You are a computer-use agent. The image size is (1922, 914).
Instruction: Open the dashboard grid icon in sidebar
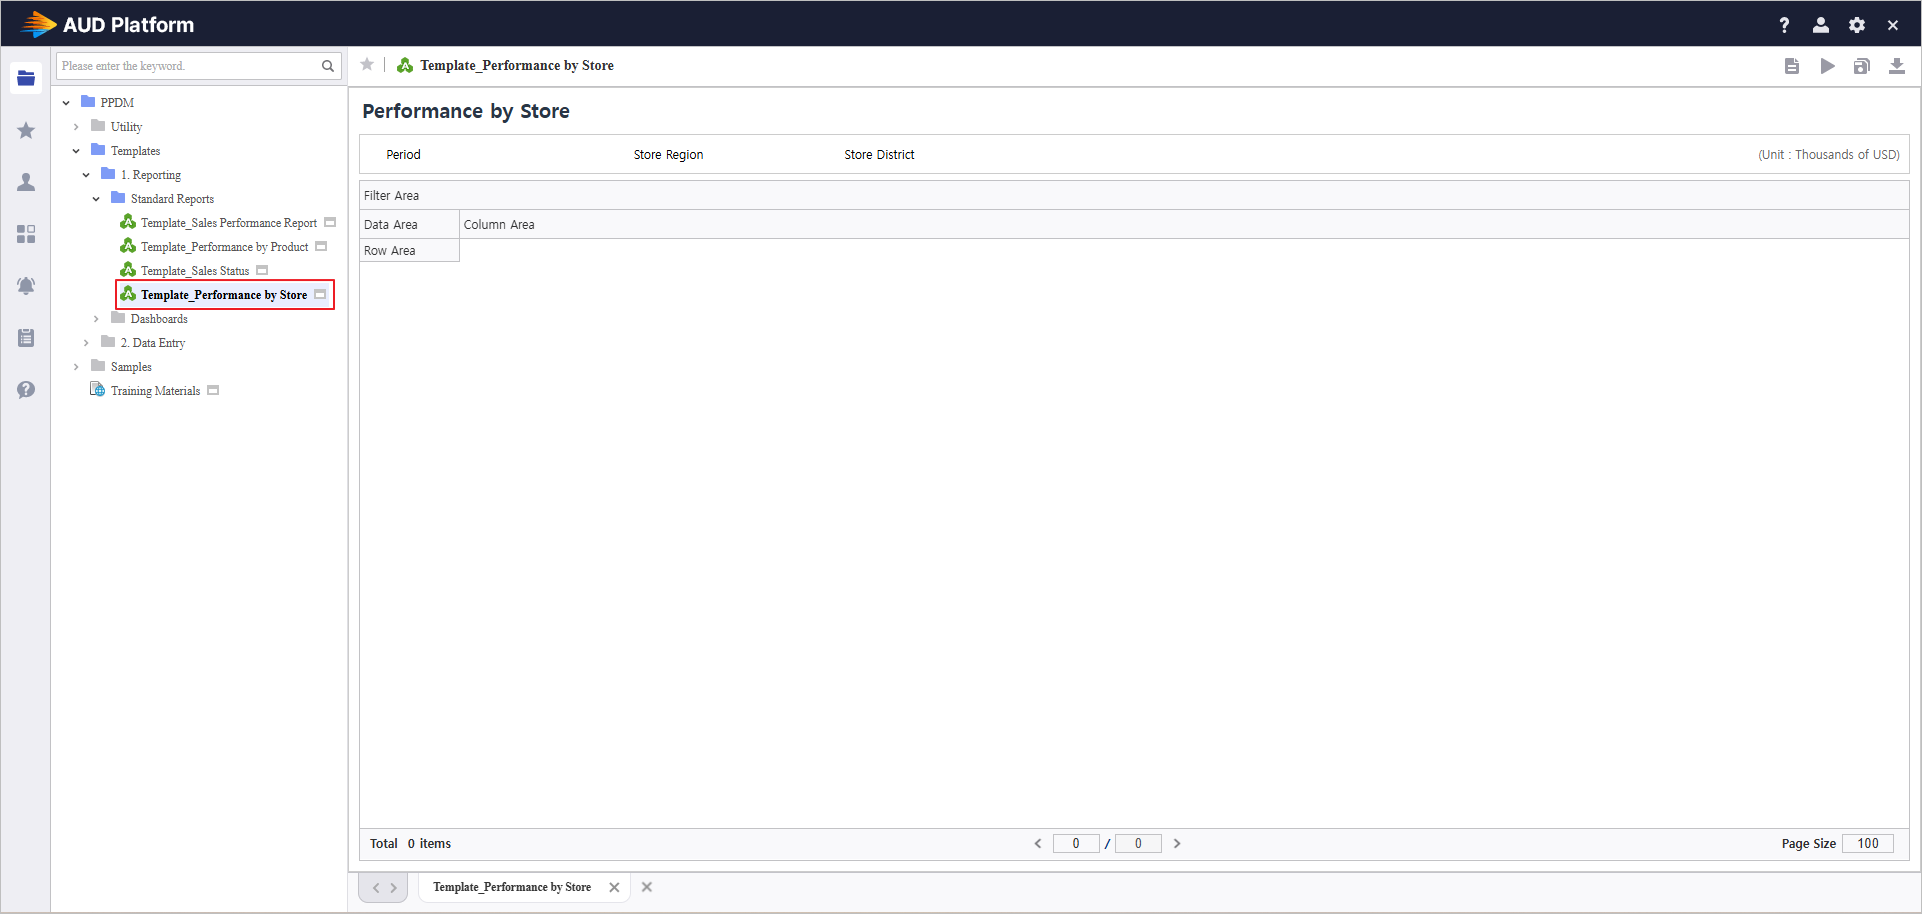click(x=26, y=234)
